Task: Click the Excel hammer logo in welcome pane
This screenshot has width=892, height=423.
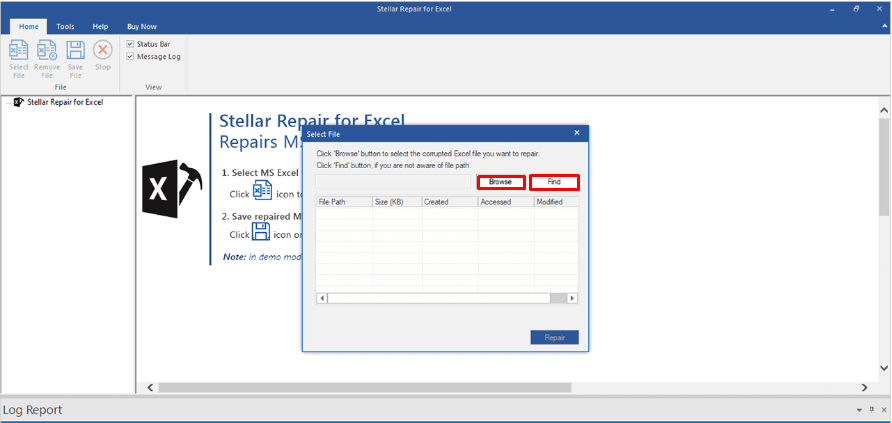Action: pos(172,189)
